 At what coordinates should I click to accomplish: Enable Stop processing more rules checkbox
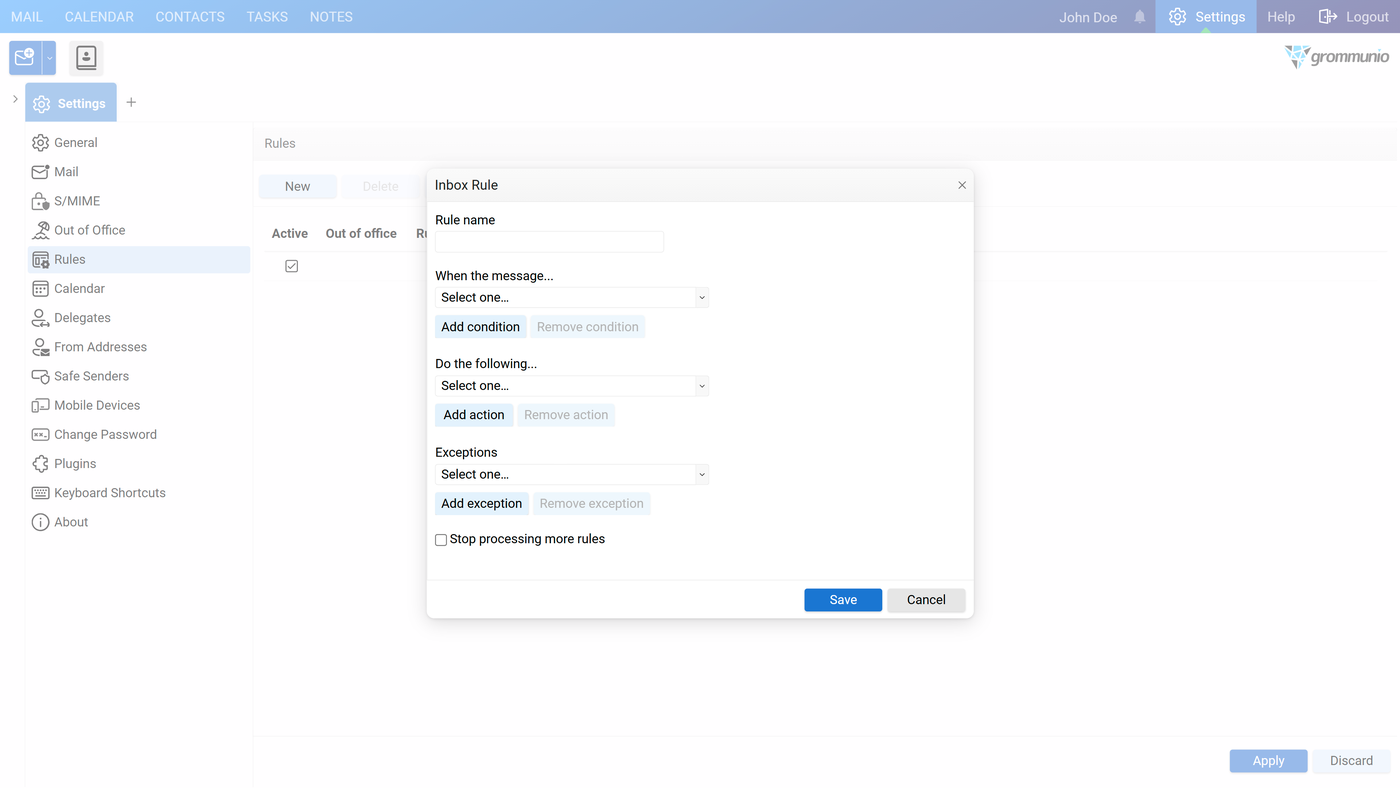click(441, 540)
